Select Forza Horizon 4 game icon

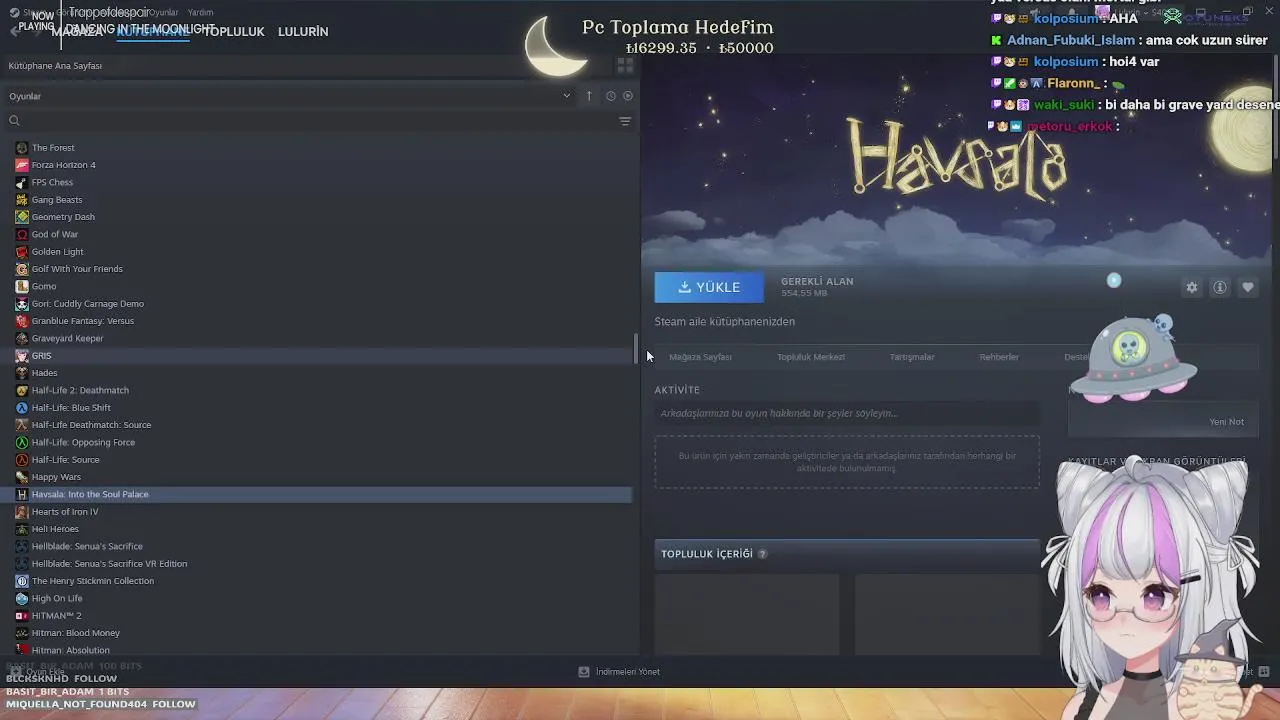click(21, 165)
